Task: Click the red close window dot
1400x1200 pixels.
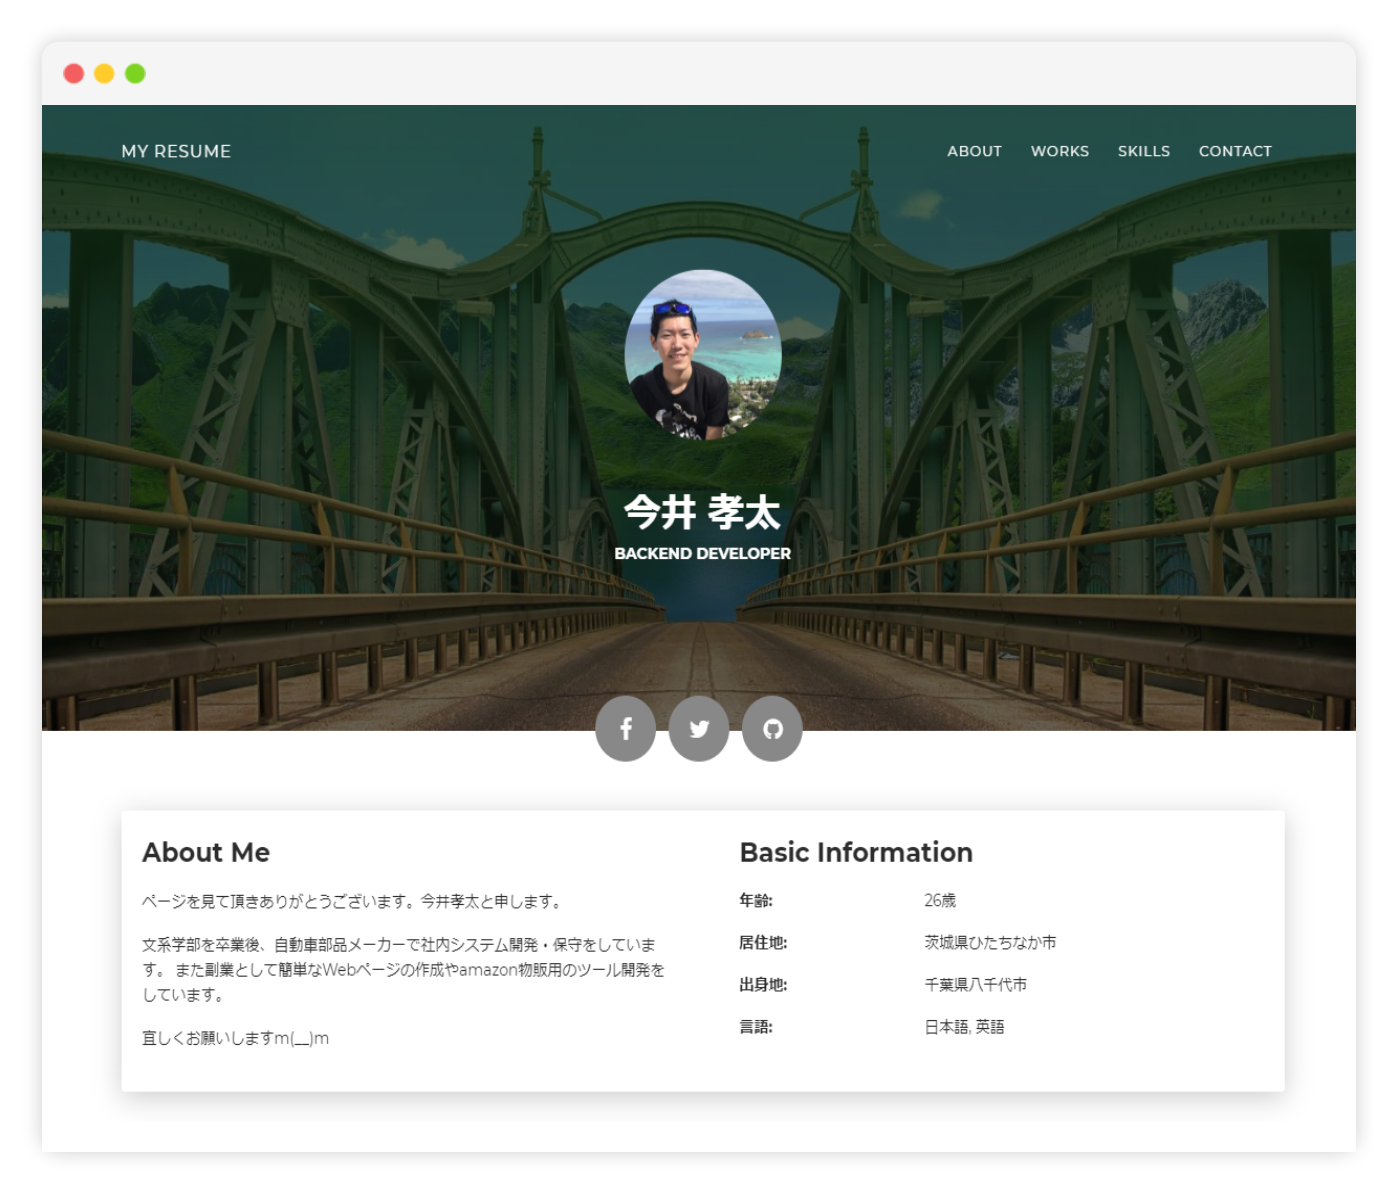Action: pos(74,73)
